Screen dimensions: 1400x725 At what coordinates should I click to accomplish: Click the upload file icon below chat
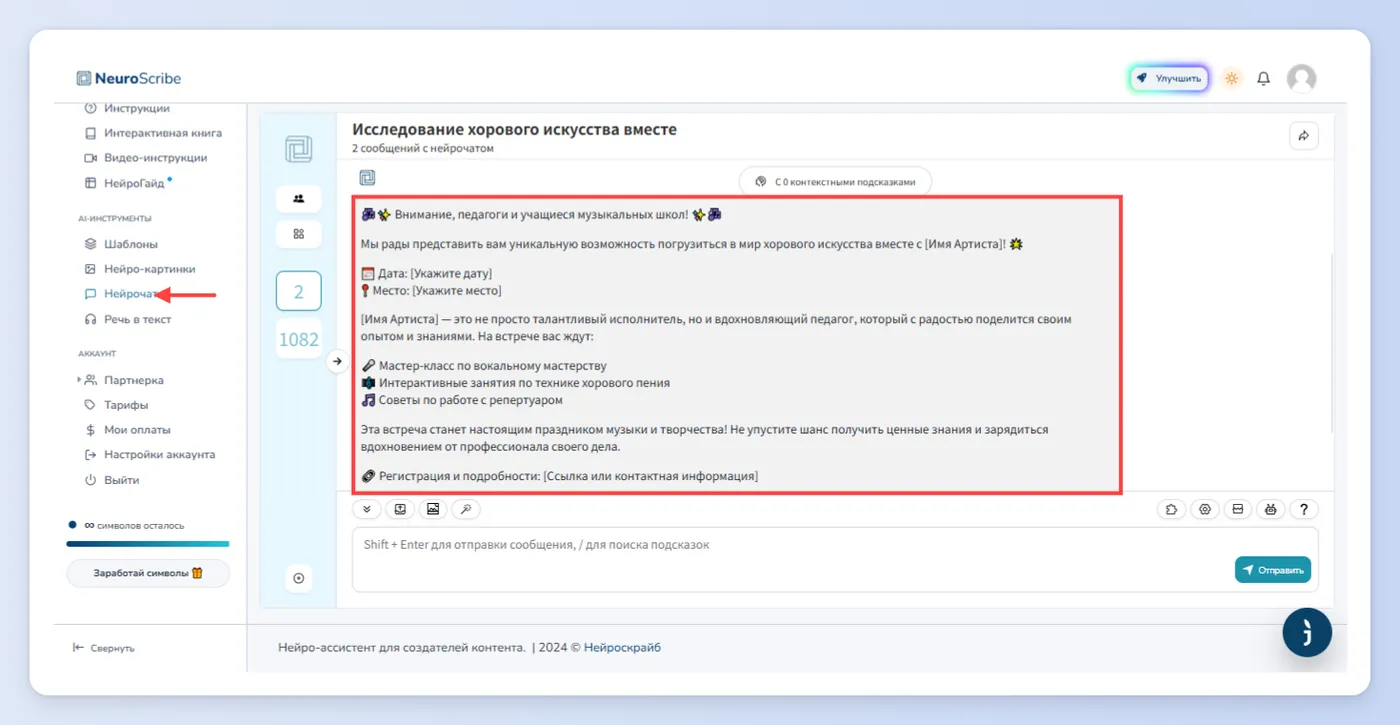click(x=400, y=509)
